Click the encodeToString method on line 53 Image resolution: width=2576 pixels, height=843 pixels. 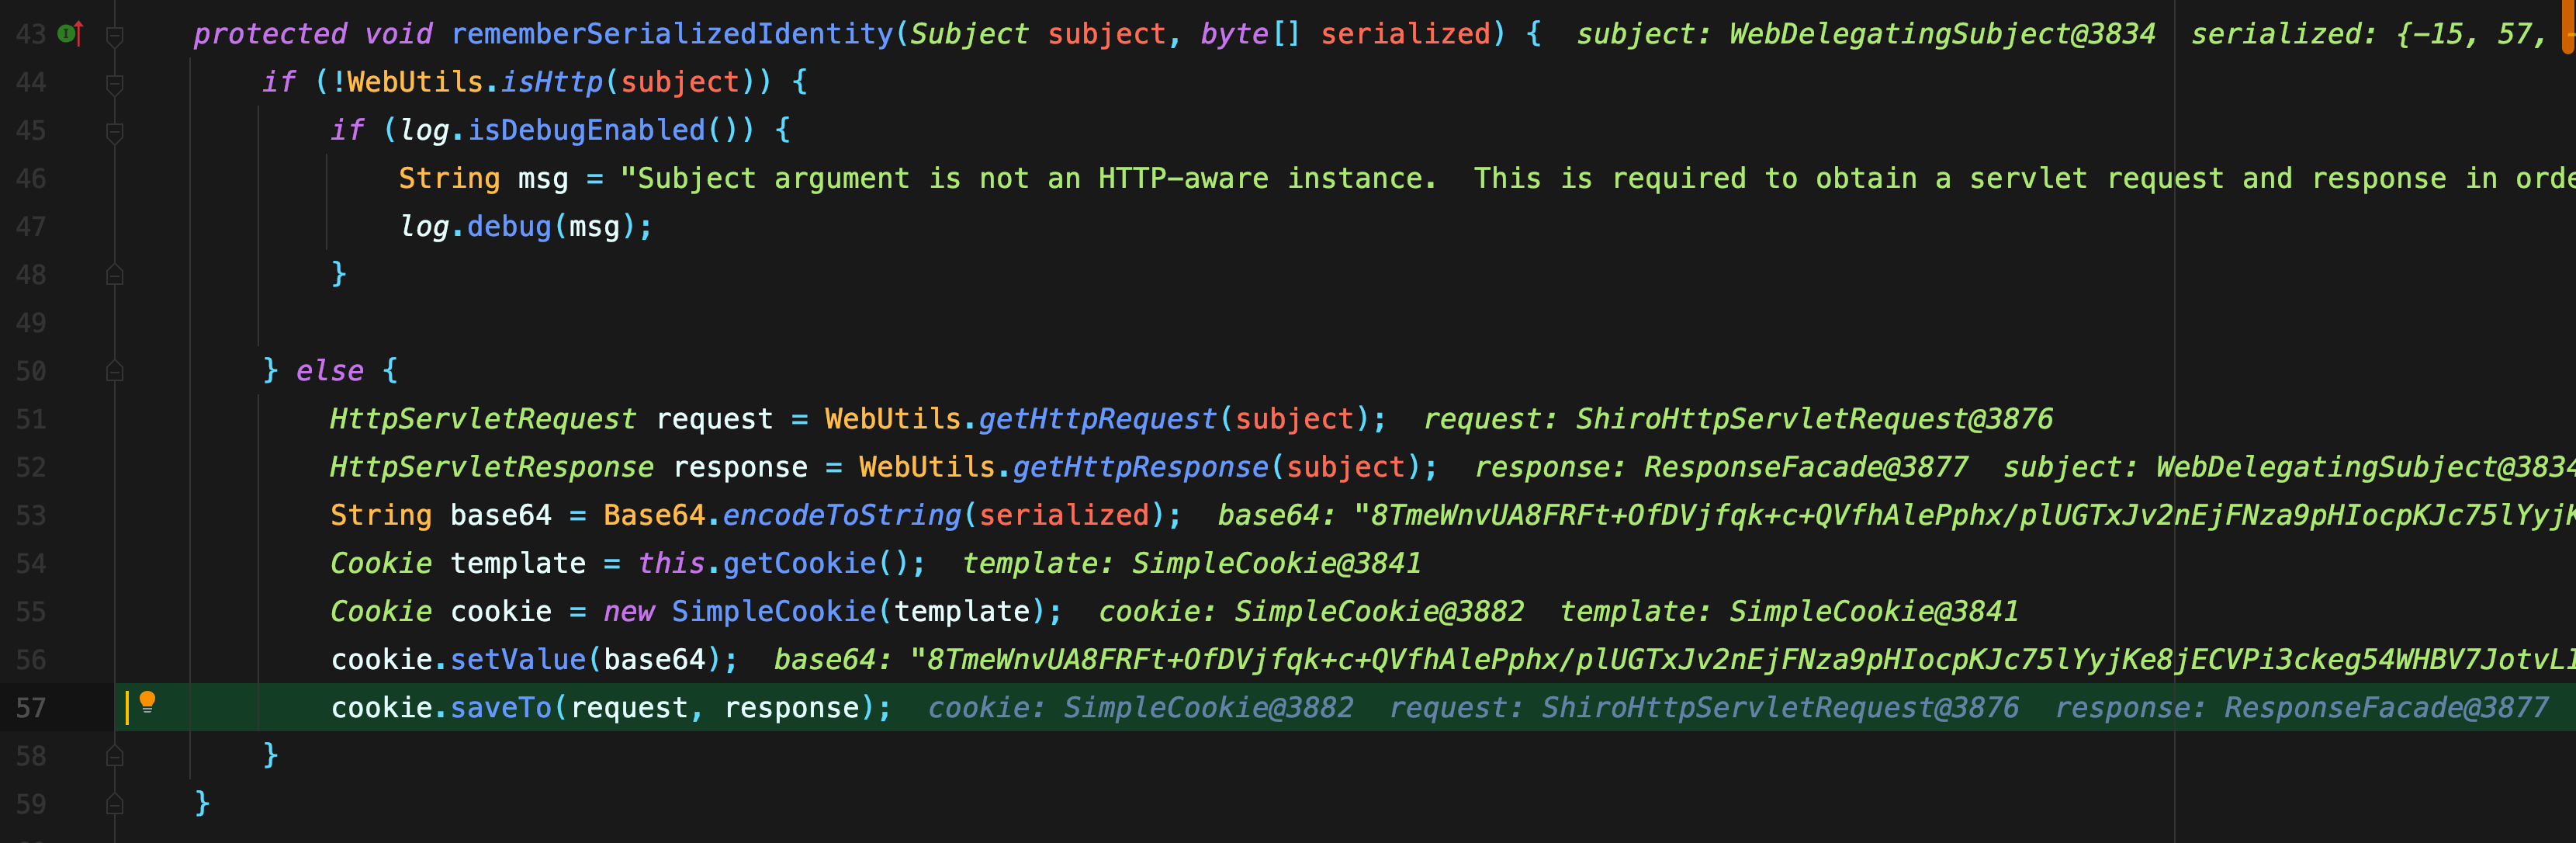click(841, 515)
